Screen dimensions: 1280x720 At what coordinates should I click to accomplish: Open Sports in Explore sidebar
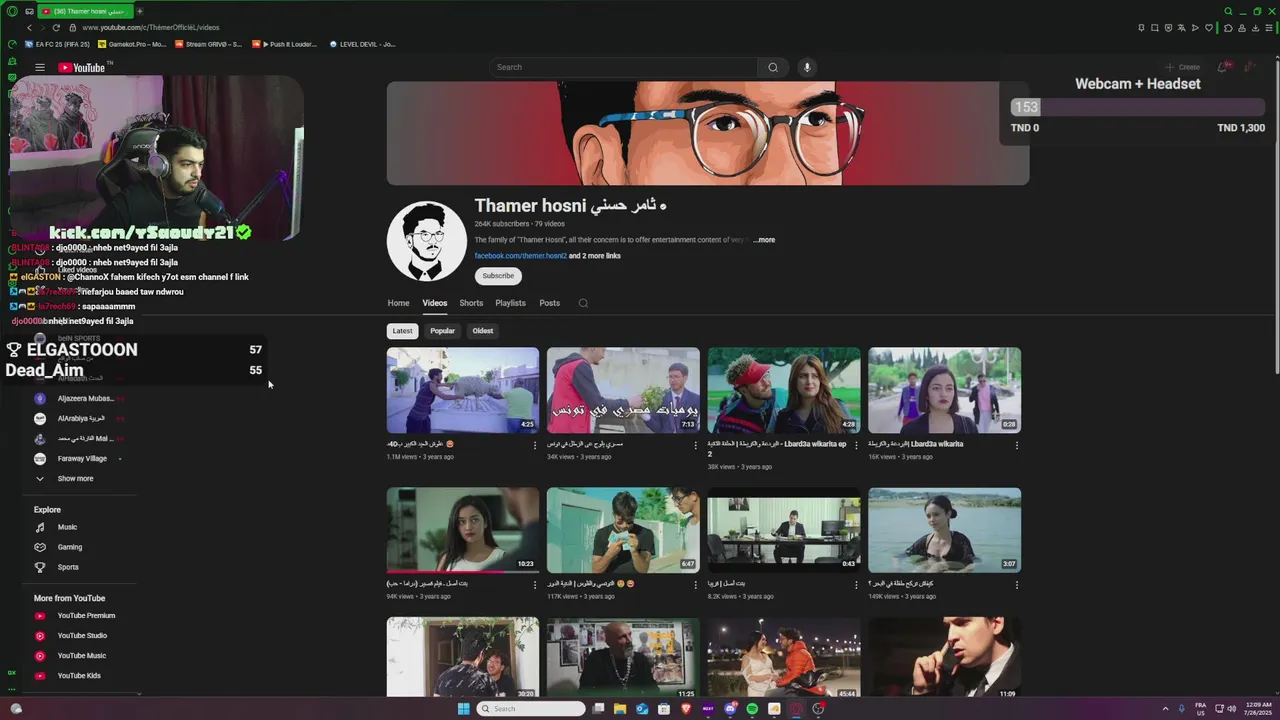pos(67,567)
